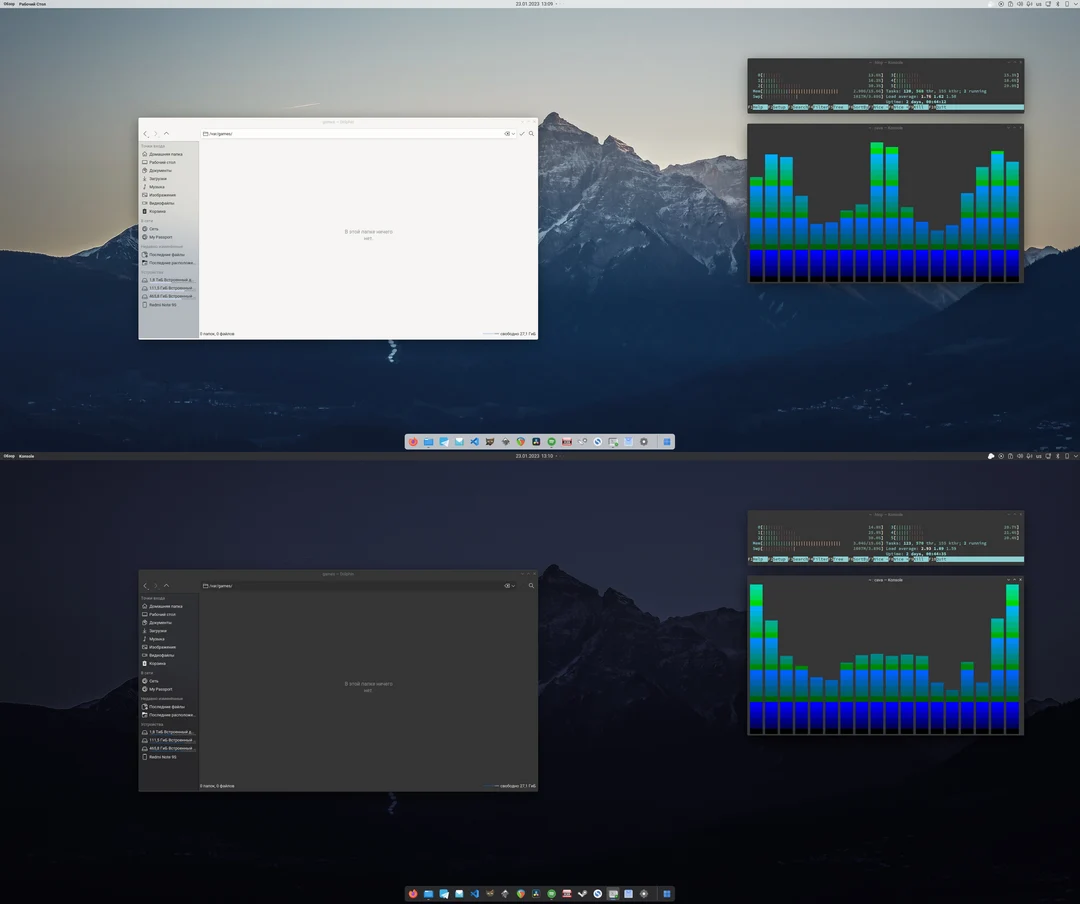Open Inkscape from the dock
Screen dimensions: 1080x904
[503, 441]
